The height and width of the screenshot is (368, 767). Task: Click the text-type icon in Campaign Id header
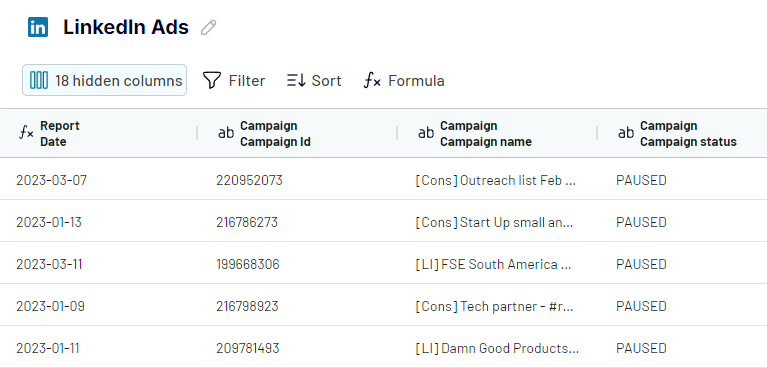pos(226,133)
